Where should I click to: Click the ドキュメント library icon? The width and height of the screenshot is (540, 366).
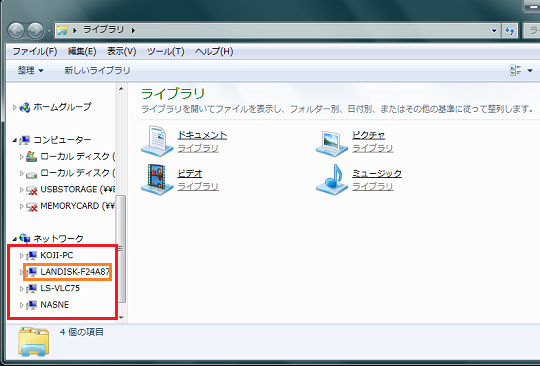pos(157,141)
